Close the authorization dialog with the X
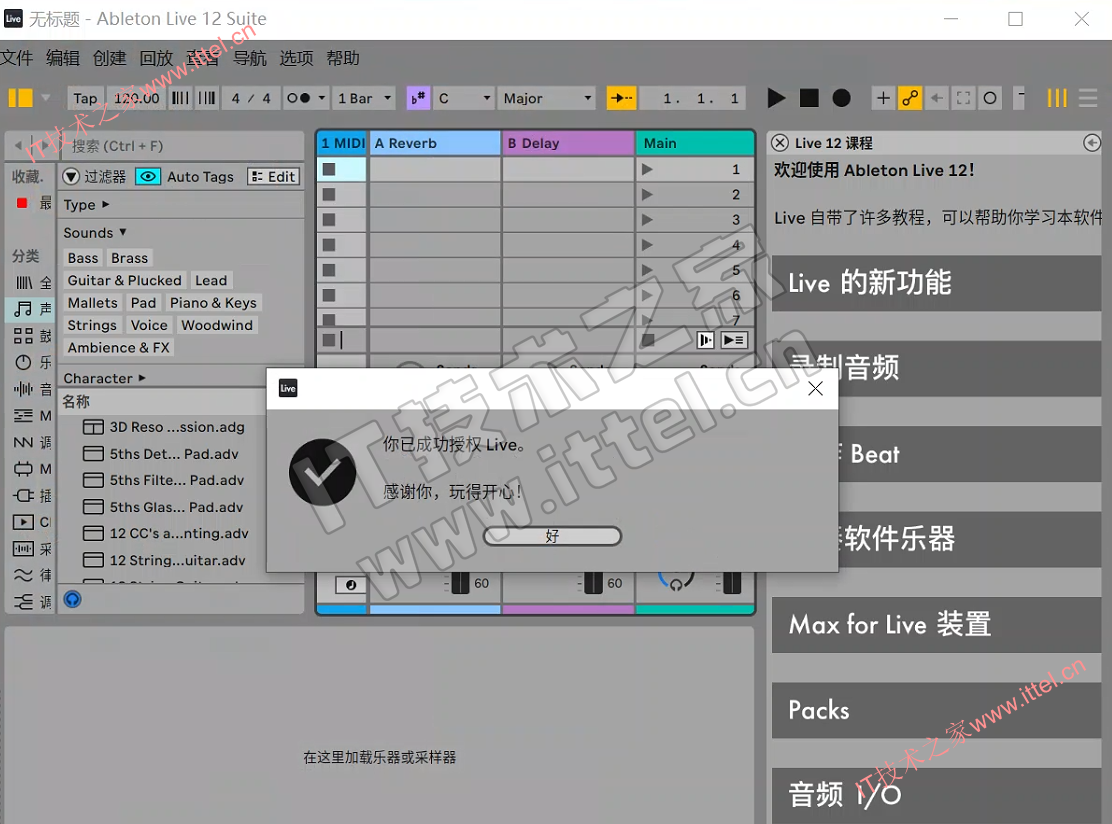Screen dimensions: 1112x824 [816, 388]
